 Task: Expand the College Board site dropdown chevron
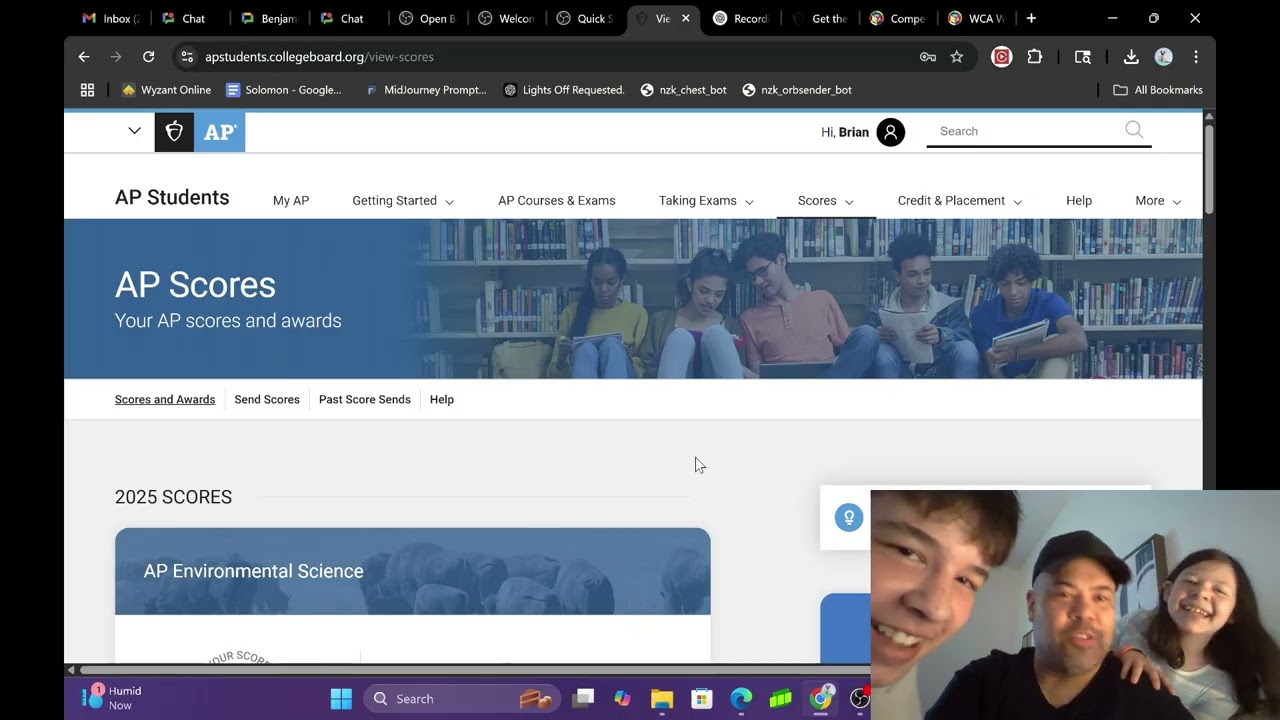point(134,131)
